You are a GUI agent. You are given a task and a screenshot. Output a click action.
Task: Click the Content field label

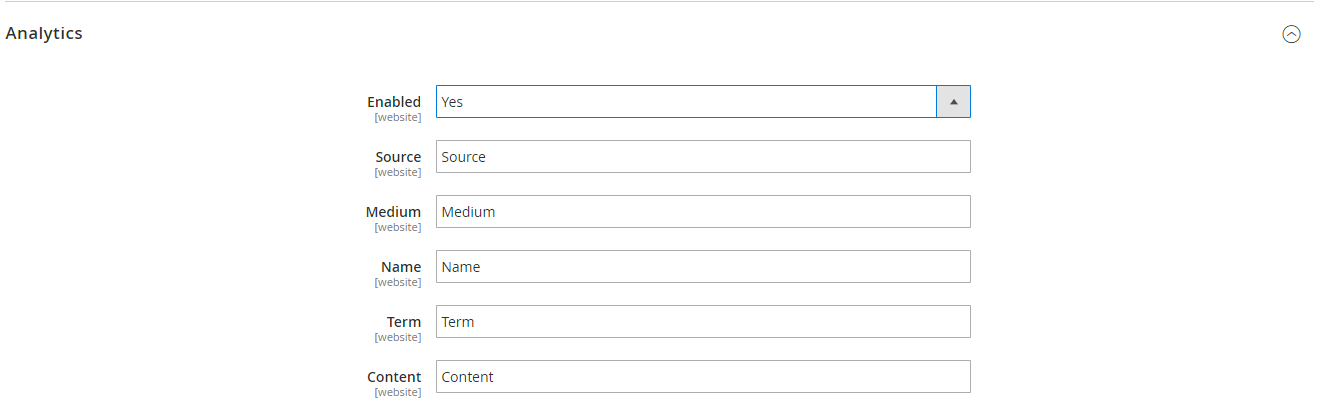[394, 377]
